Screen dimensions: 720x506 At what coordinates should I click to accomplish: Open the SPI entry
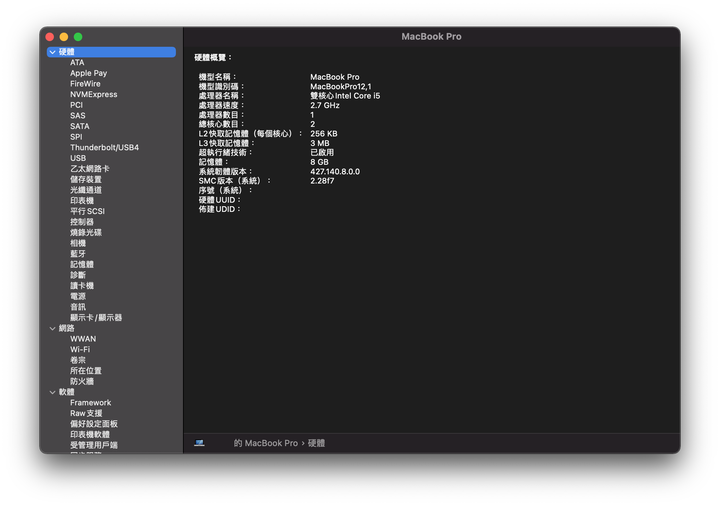76,137
